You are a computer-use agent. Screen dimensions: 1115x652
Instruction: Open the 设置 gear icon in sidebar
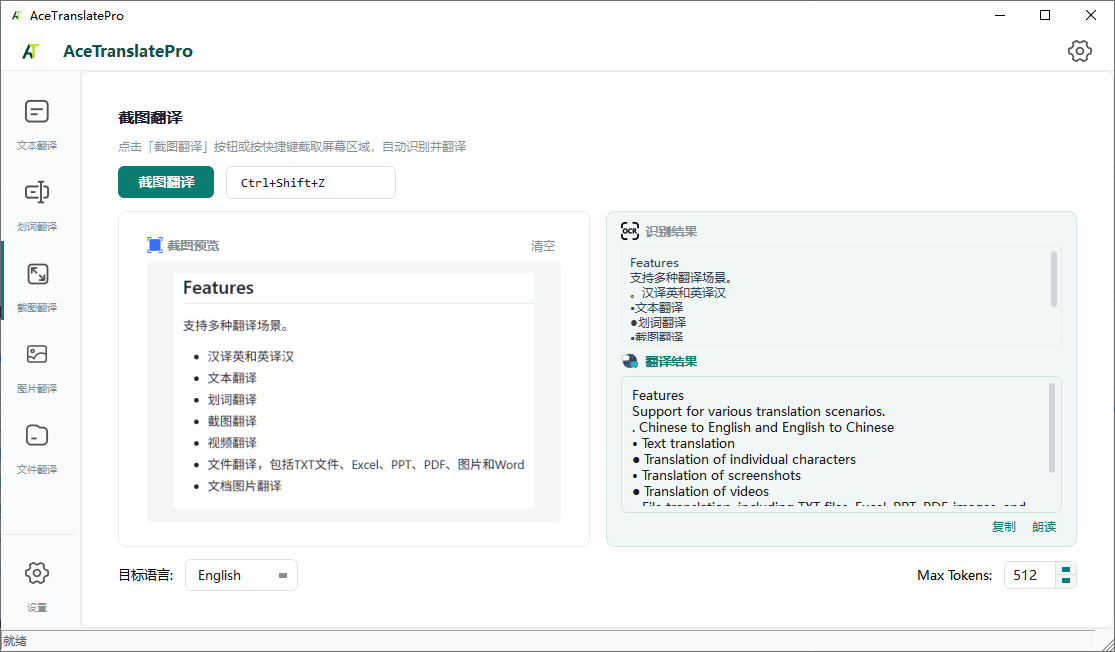coord(37,573)
